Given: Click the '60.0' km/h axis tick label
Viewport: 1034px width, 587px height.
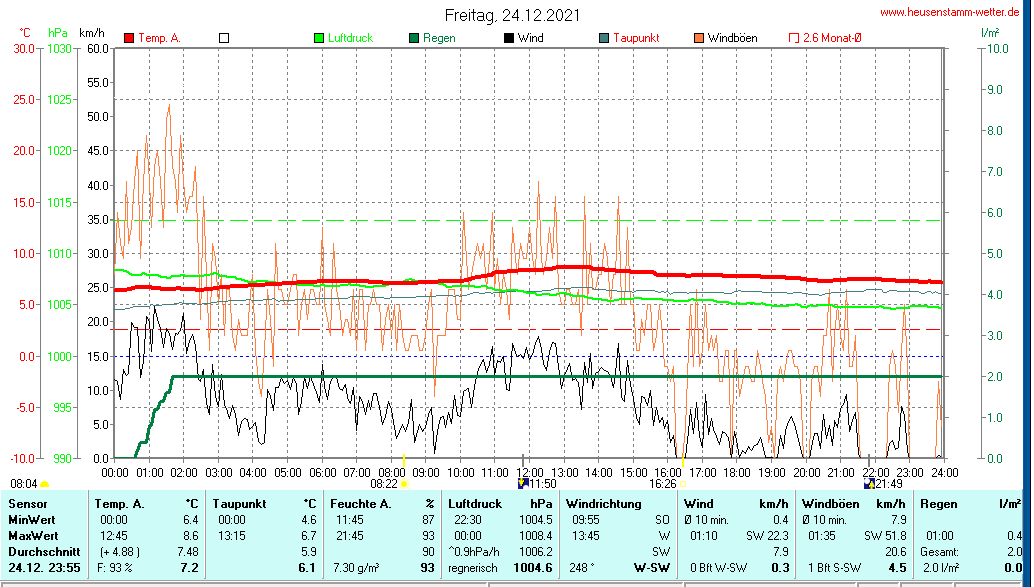Looking at the screenshot, I should pos(98,48).
